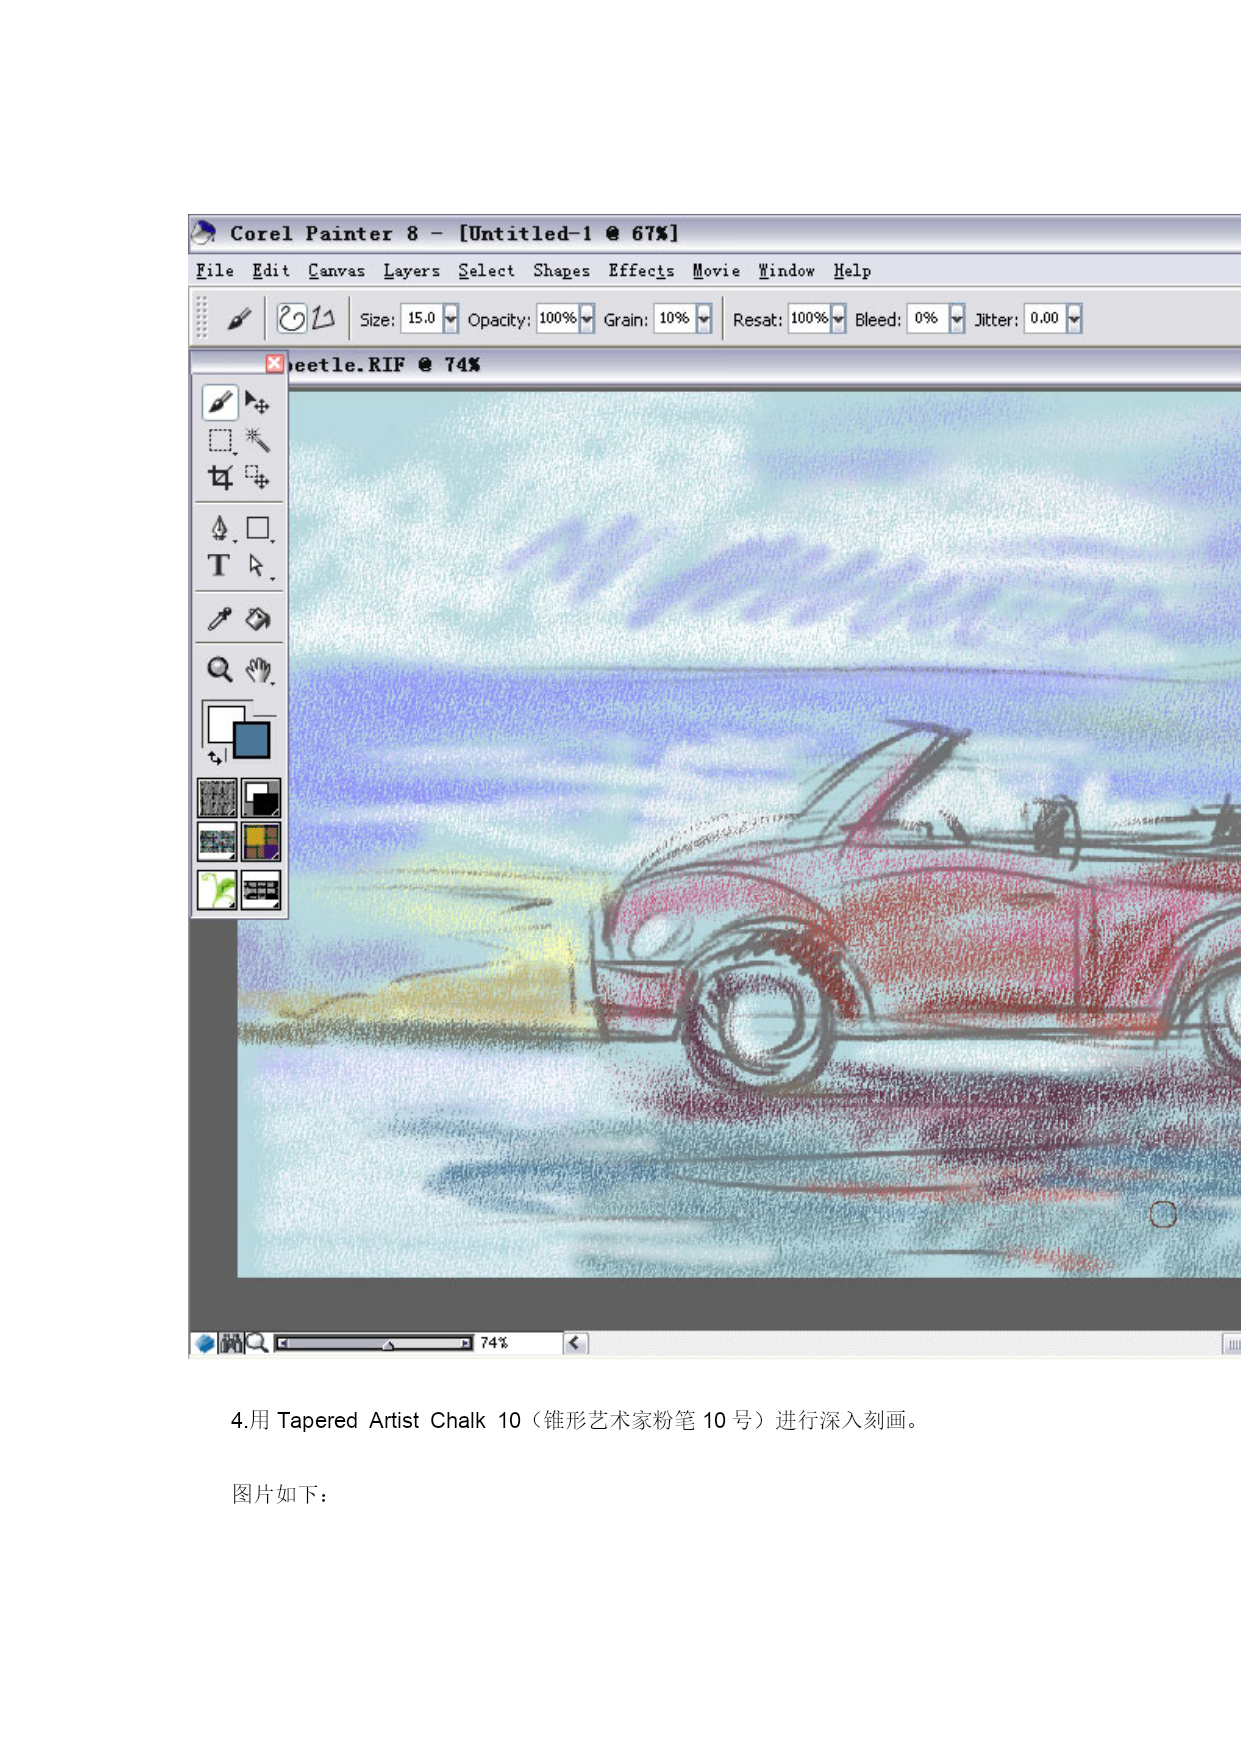Enable freehand strokes mode

click(x=291, y=319)
